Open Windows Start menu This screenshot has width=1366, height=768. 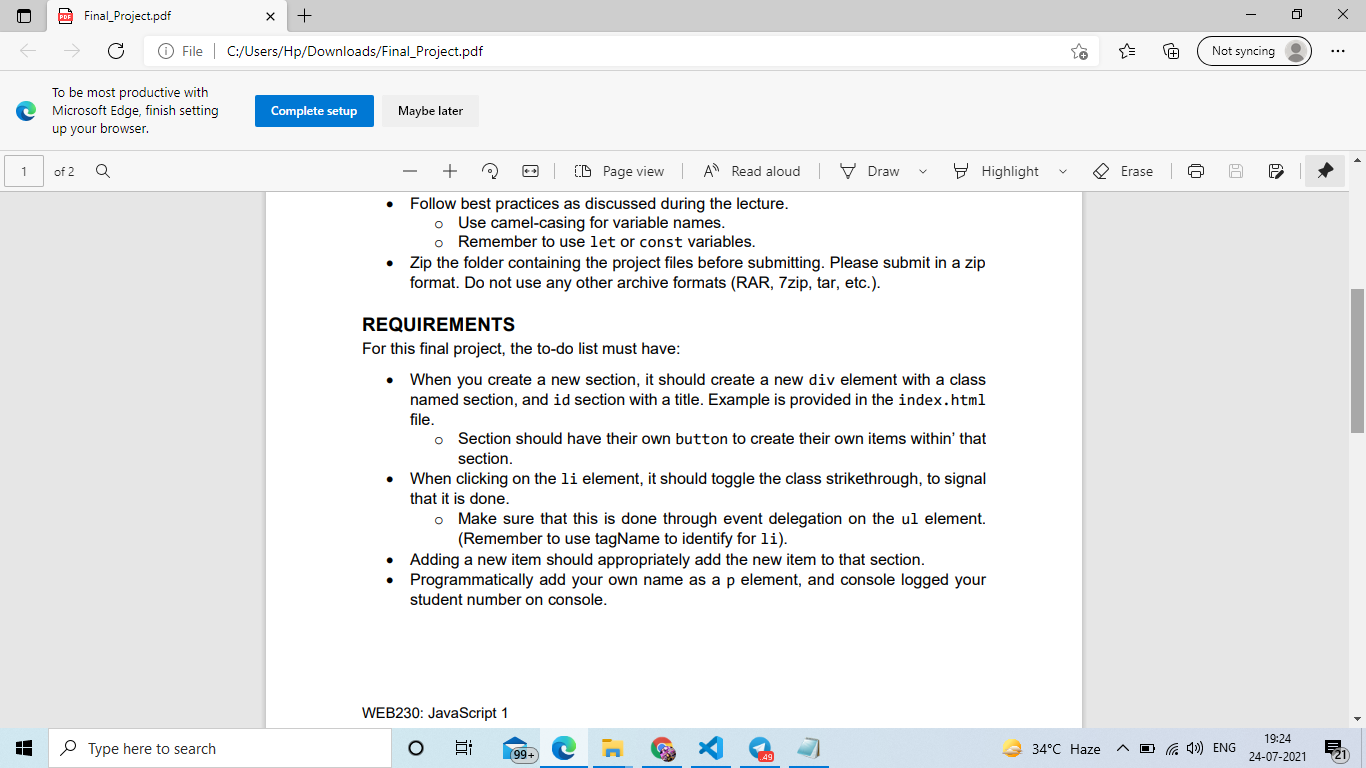(x=24, y=748)
